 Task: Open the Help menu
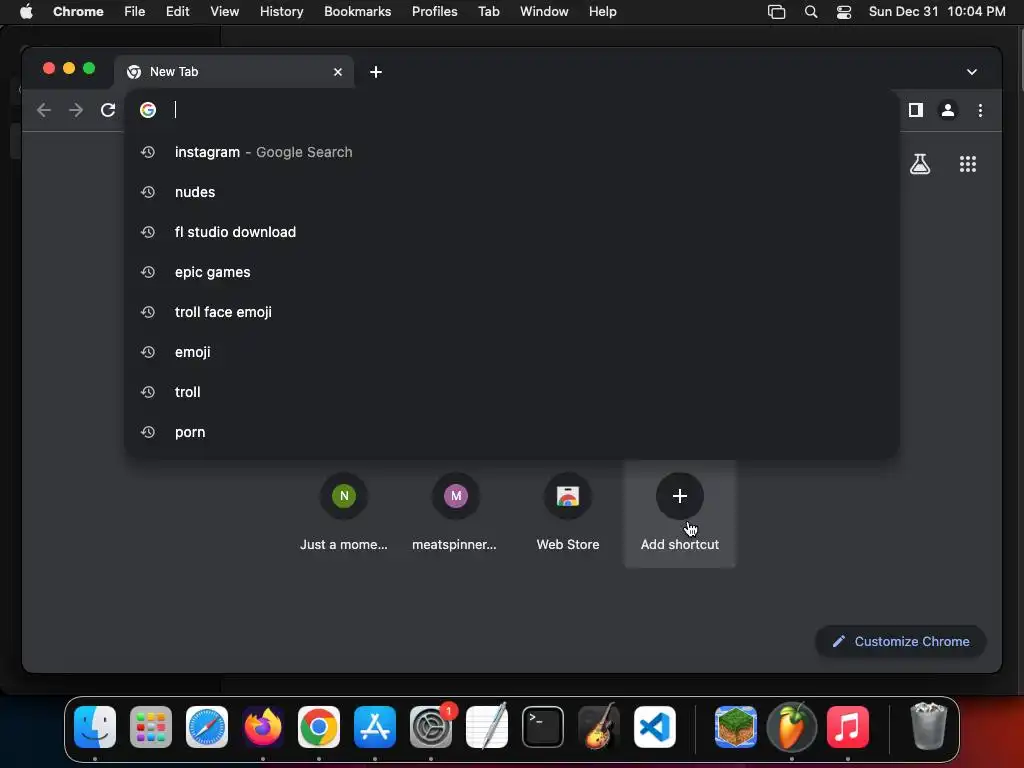[x=602, y=12]
